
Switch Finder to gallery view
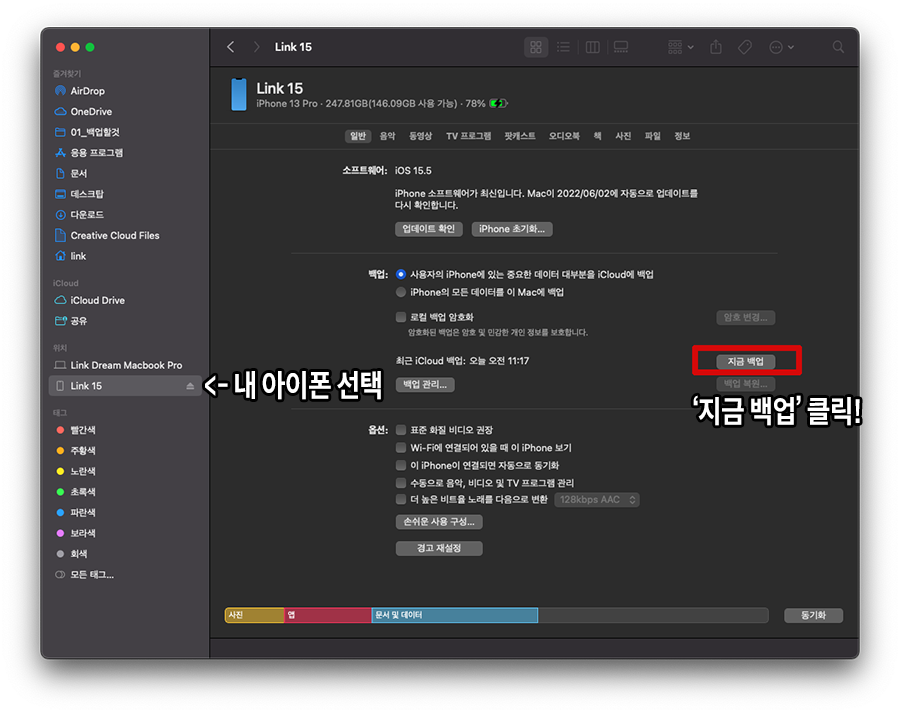pyautogui.click(x=621, y=47)
